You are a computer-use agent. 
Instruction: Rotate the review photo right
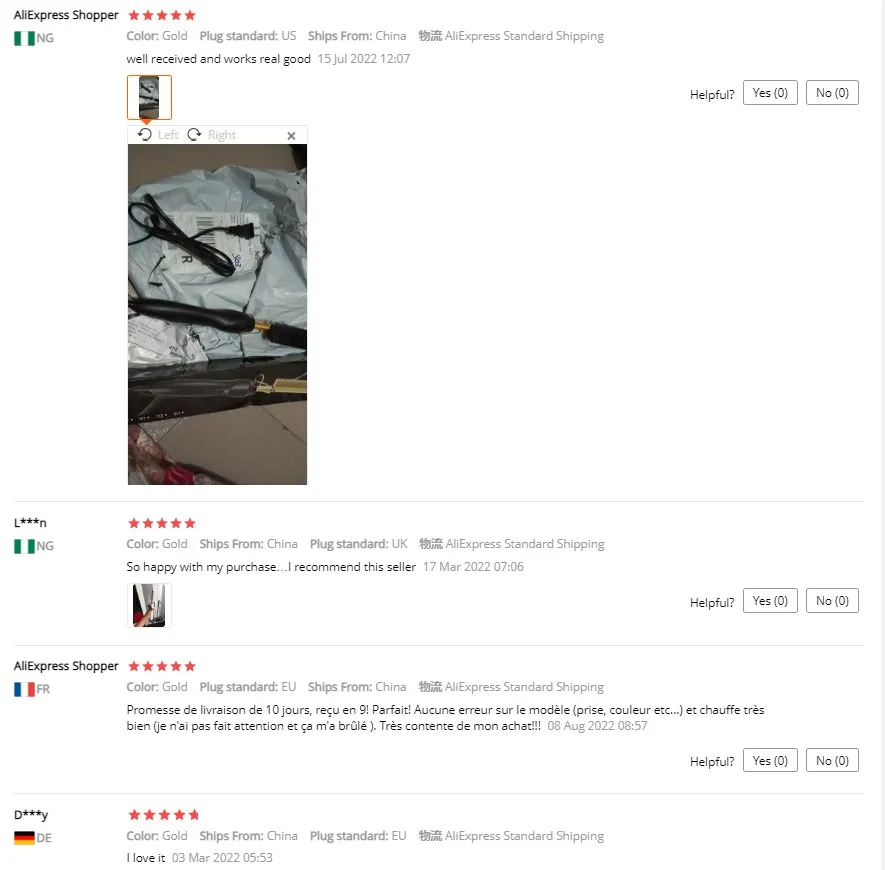coord(212,135)
